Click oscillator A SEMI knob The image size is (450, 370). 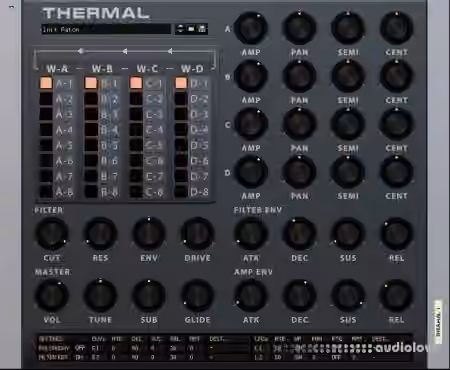(348, 28)
